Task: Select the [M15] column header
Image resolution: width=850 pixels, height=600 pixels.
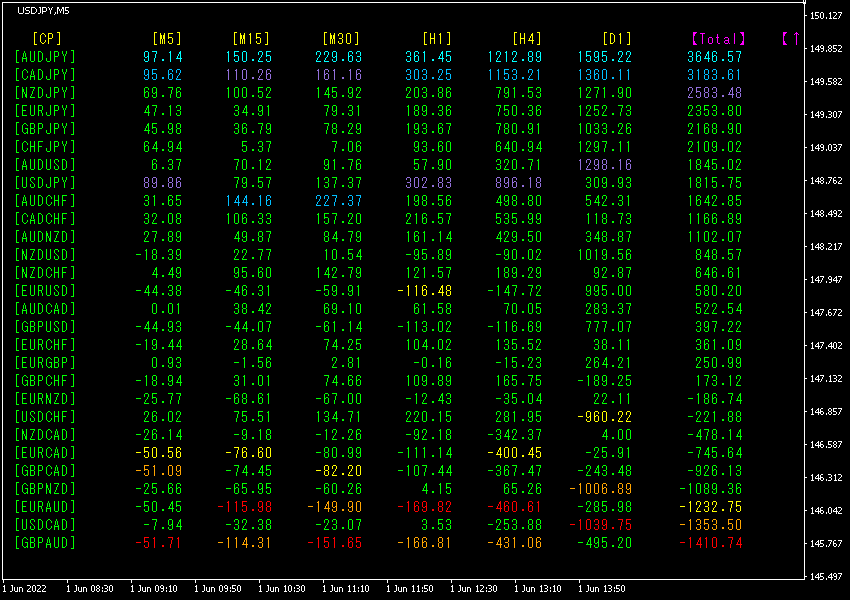Action: coord(251,39)
